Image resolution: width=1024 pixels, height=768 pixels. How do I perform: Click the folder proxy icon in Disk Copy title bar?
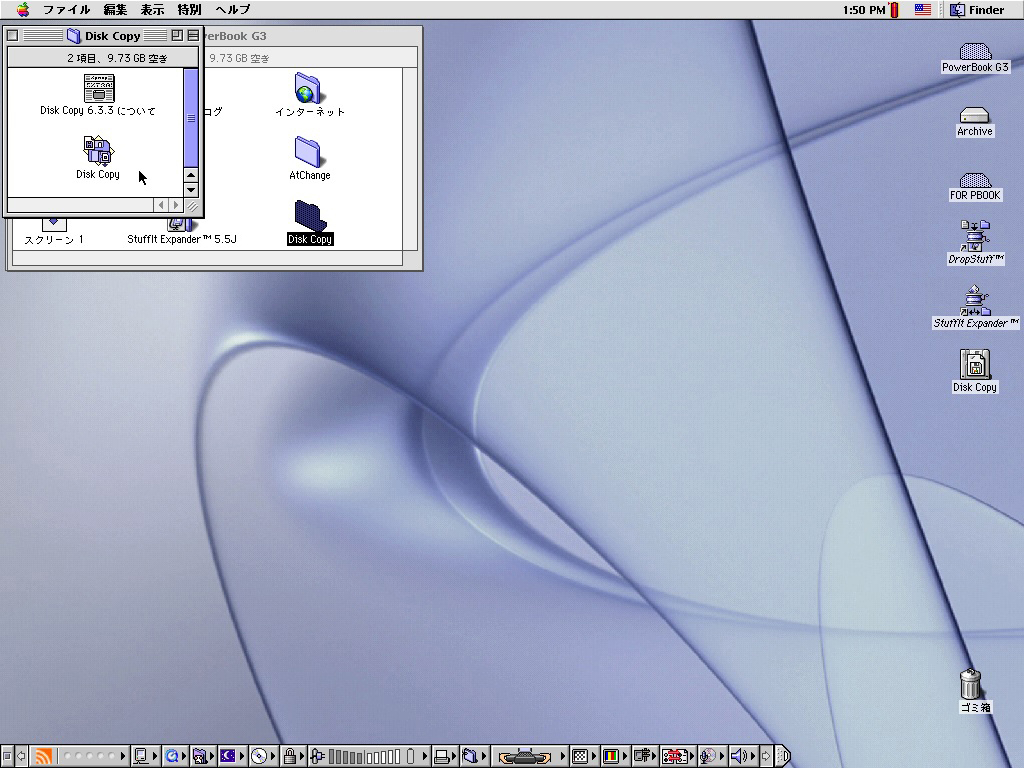74,35
